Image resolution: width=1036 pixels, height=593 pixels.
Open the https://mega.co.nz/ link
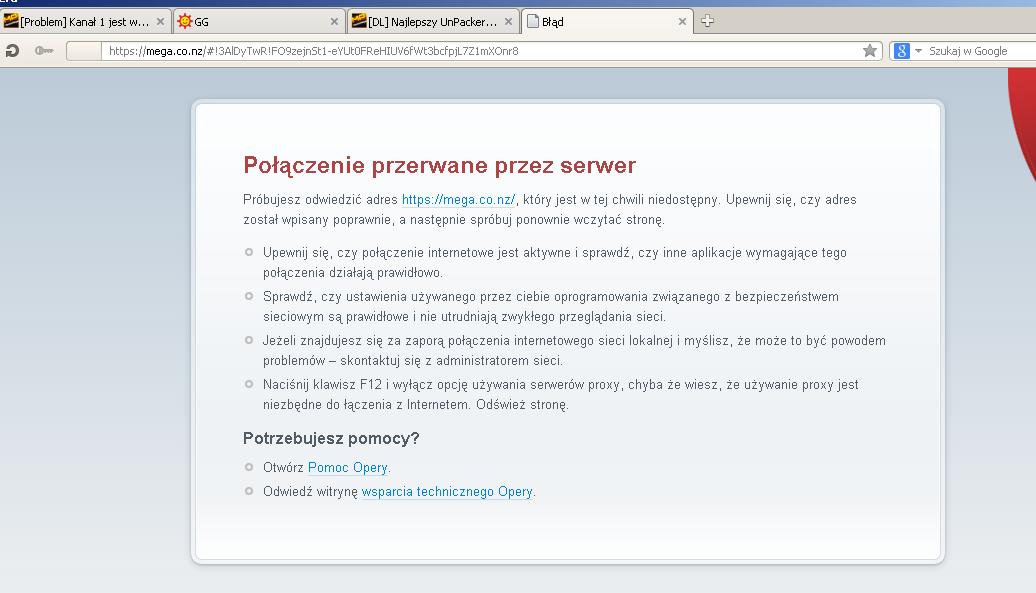[x=458, y=199]
